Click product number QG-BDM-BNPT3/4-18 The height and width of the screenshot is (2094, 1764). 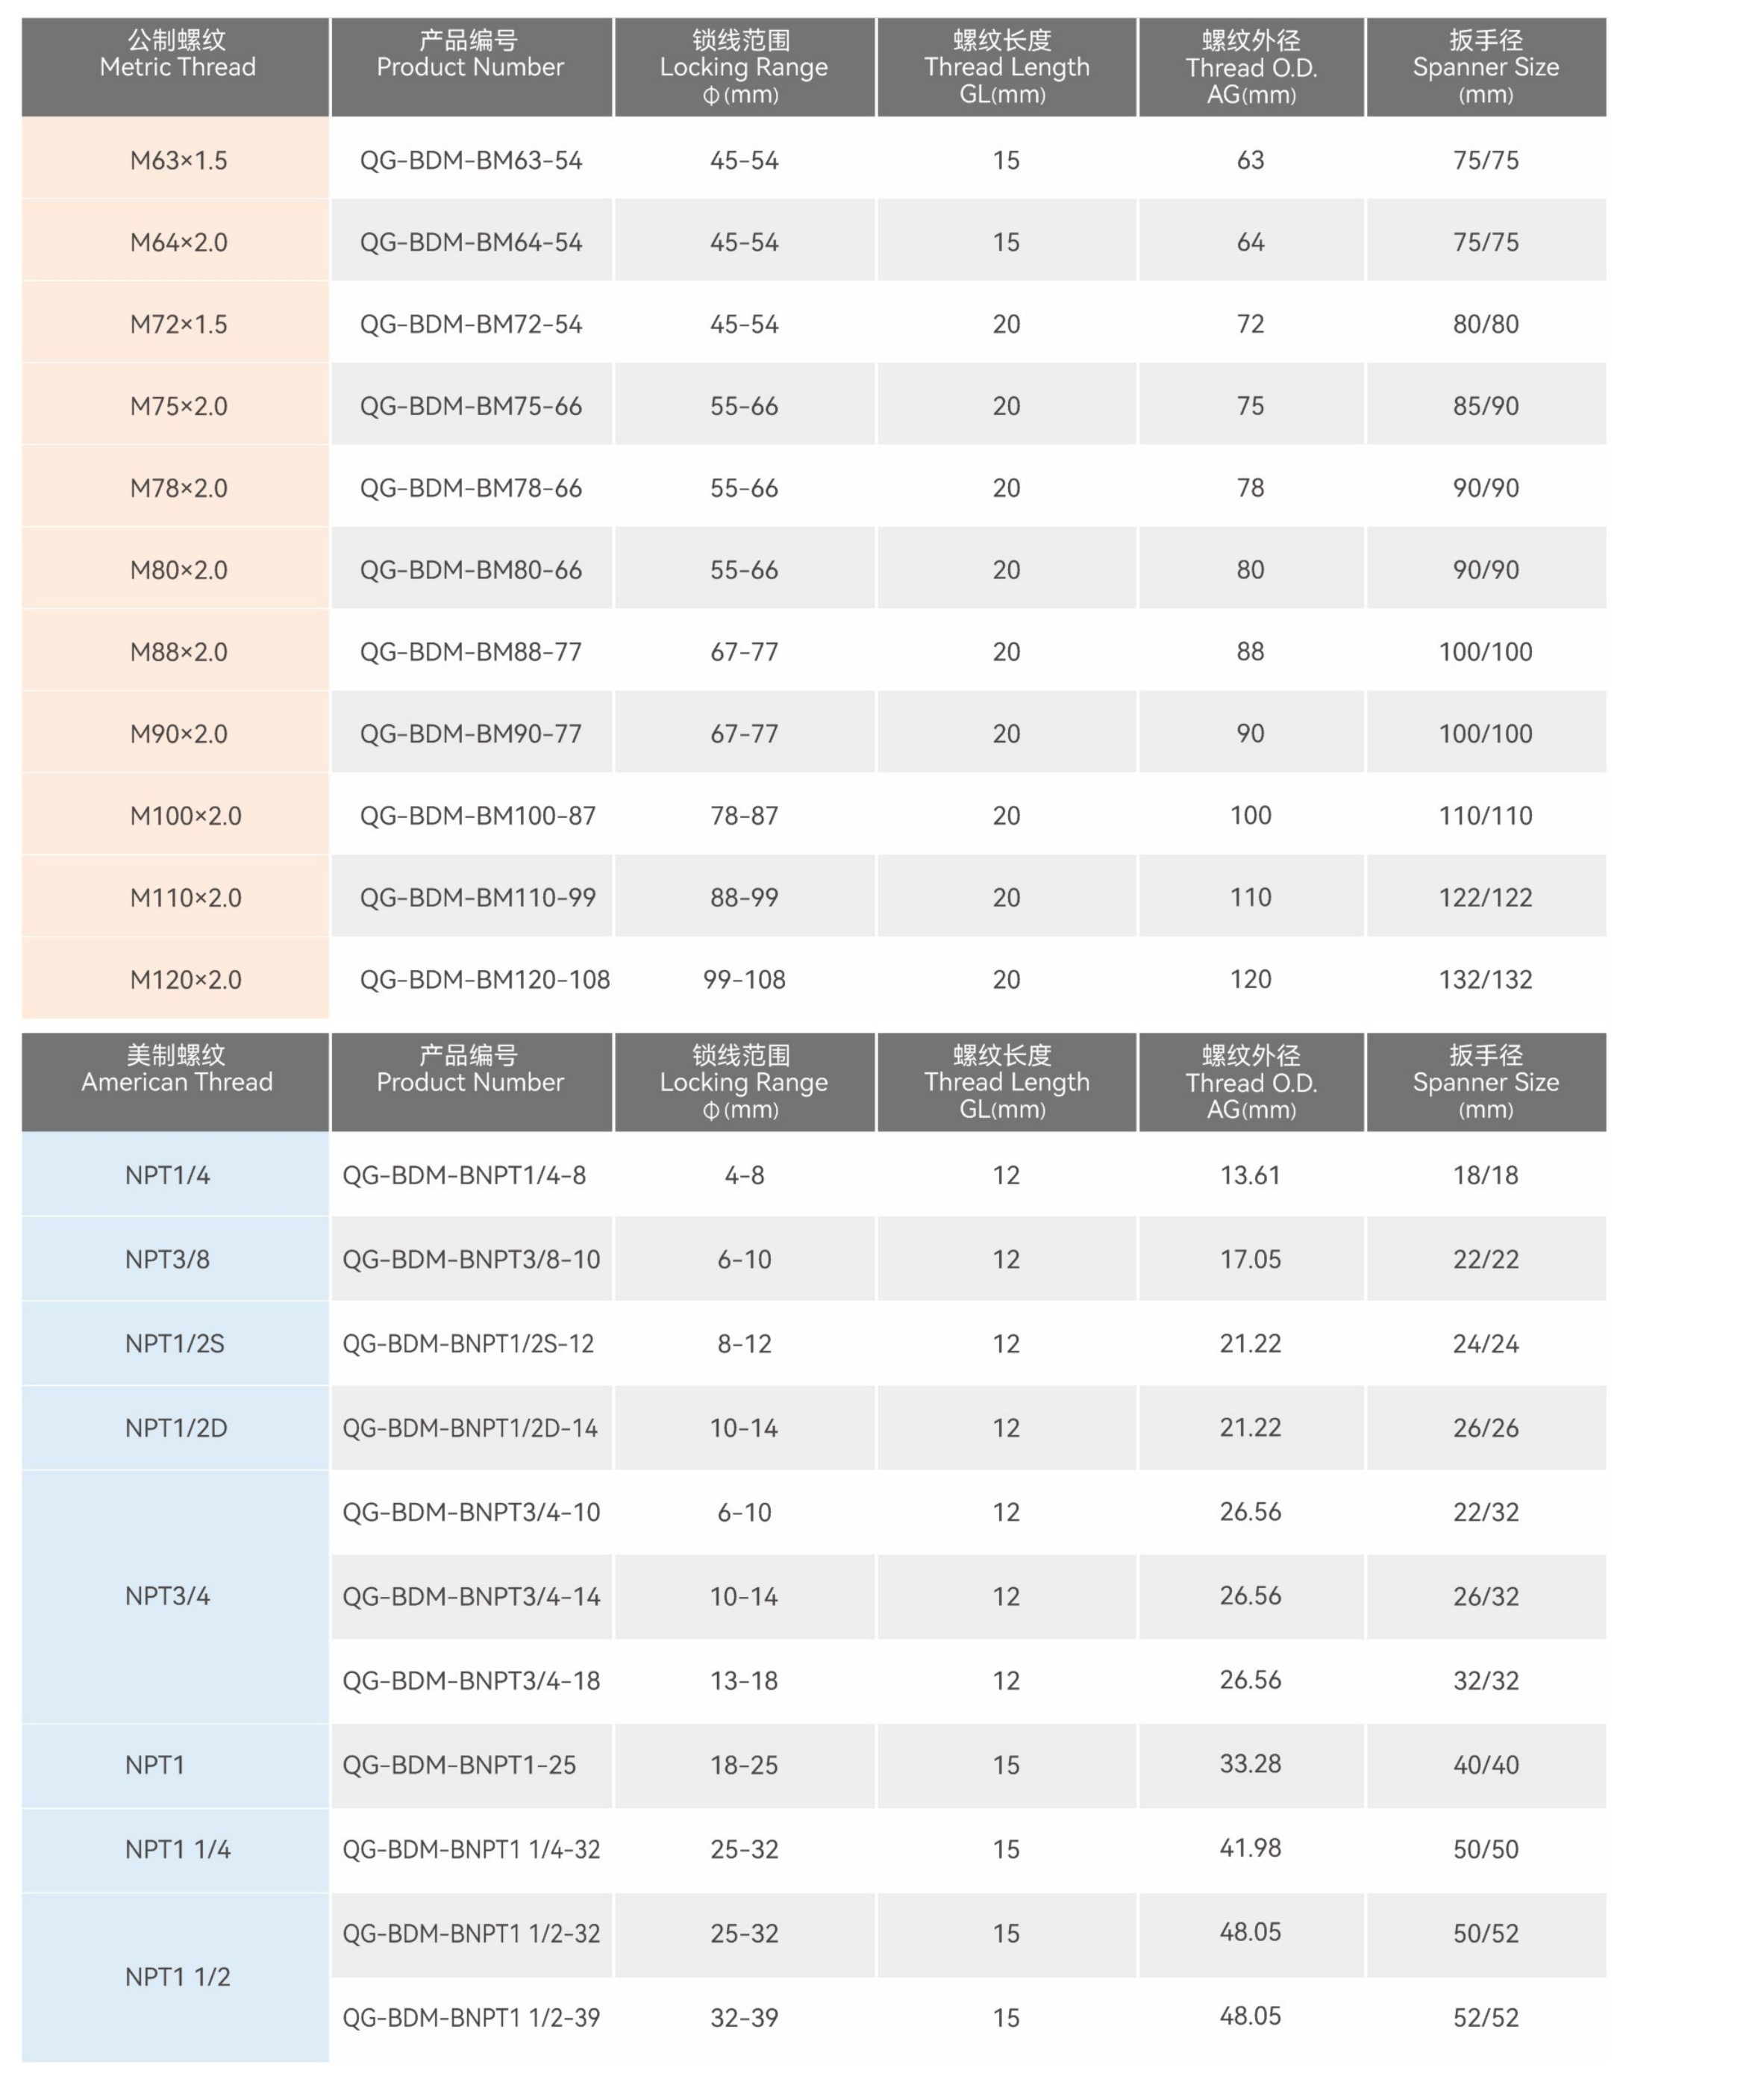pyautogui.click(x=471, y=1681)
